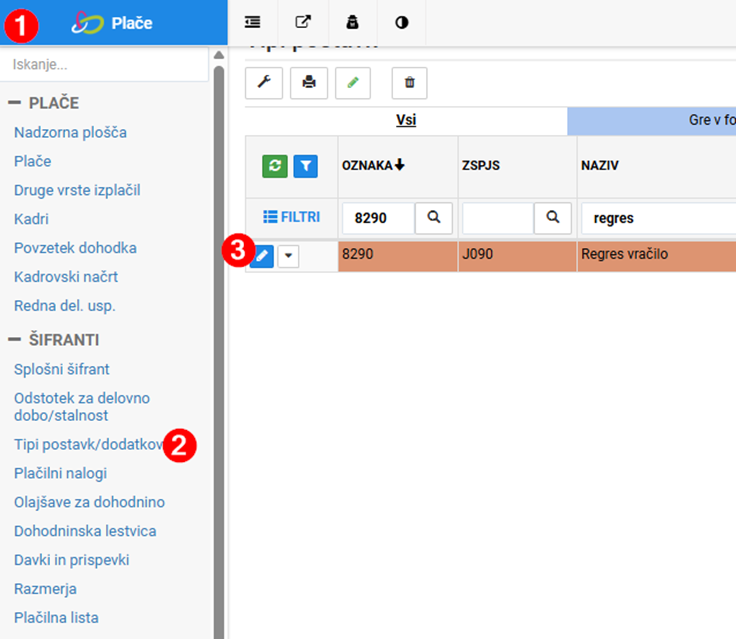The image size is (736, 639).
Task: Sort by ZSPJS column header
Action: point(481,165)
